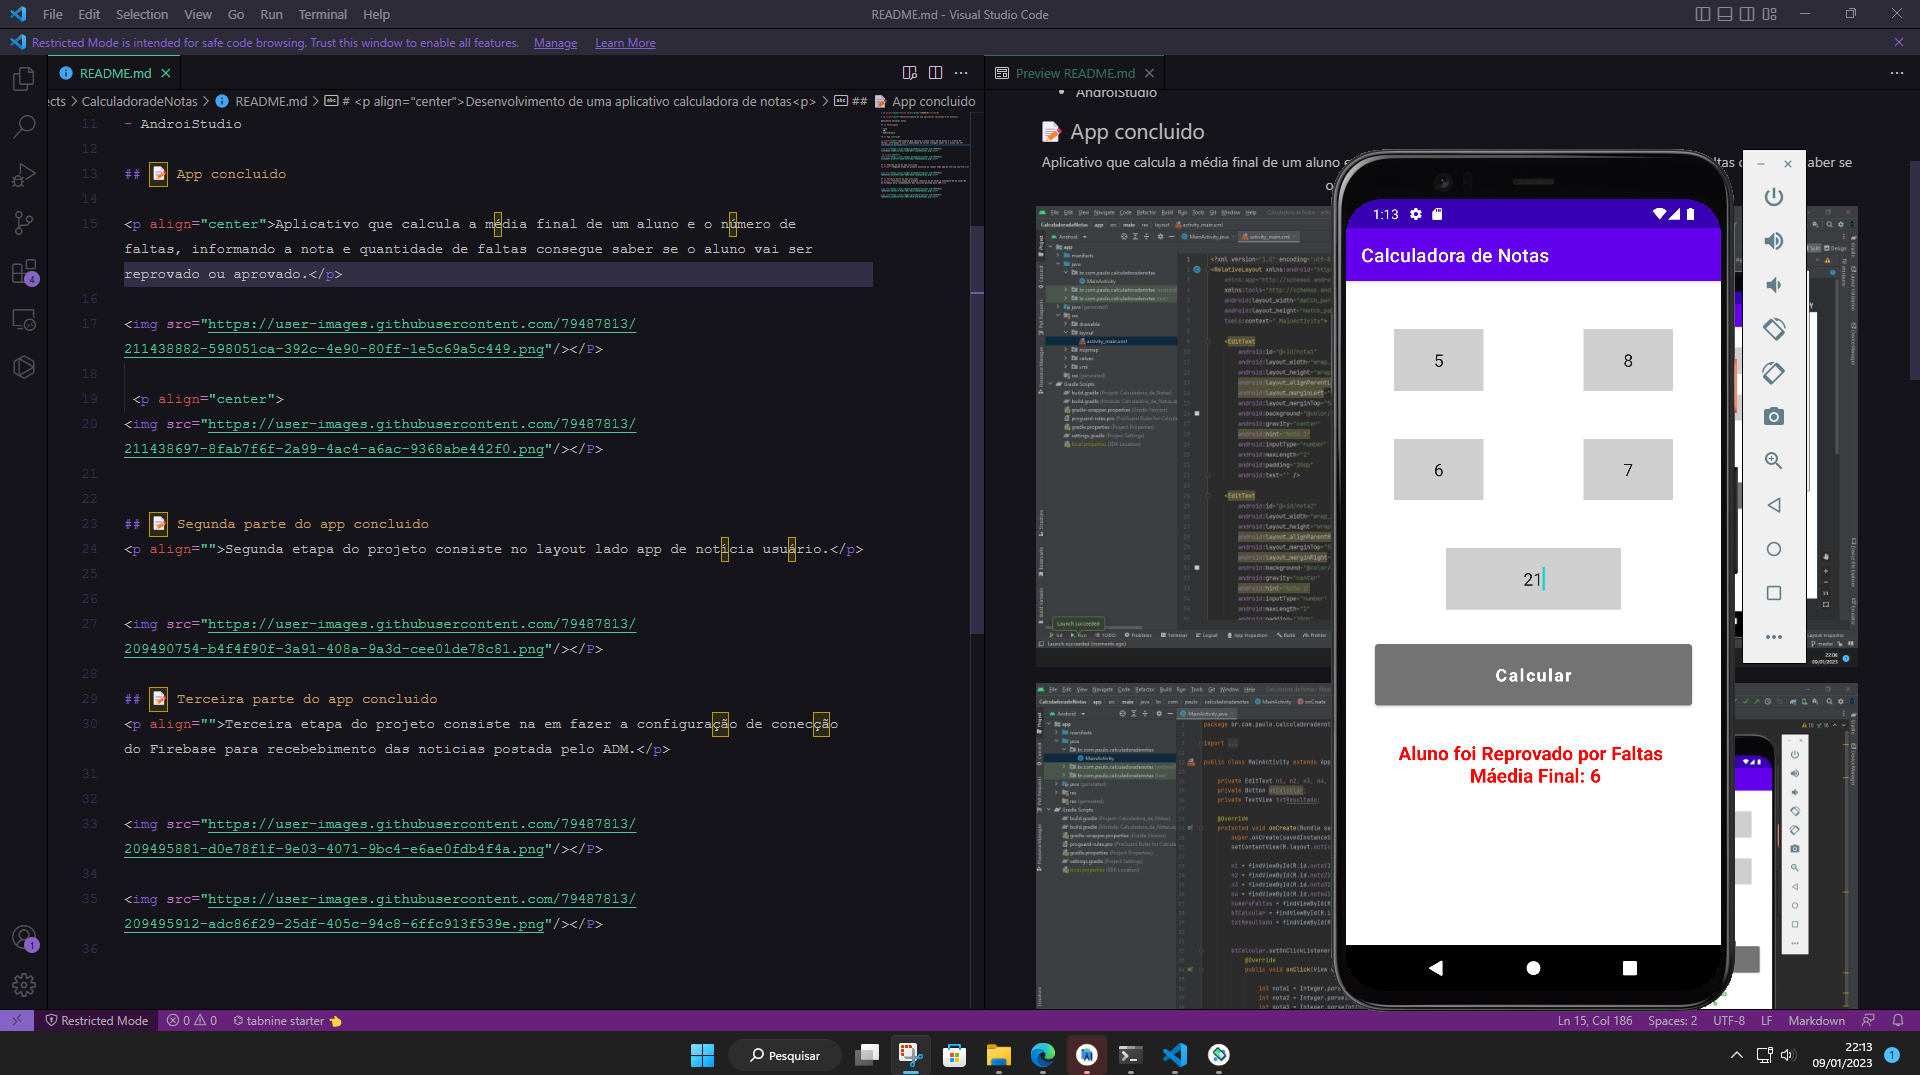Select the Run and Debug icon
Viewport: 1920px width, 1075px height.
click(x=24, y=175)
